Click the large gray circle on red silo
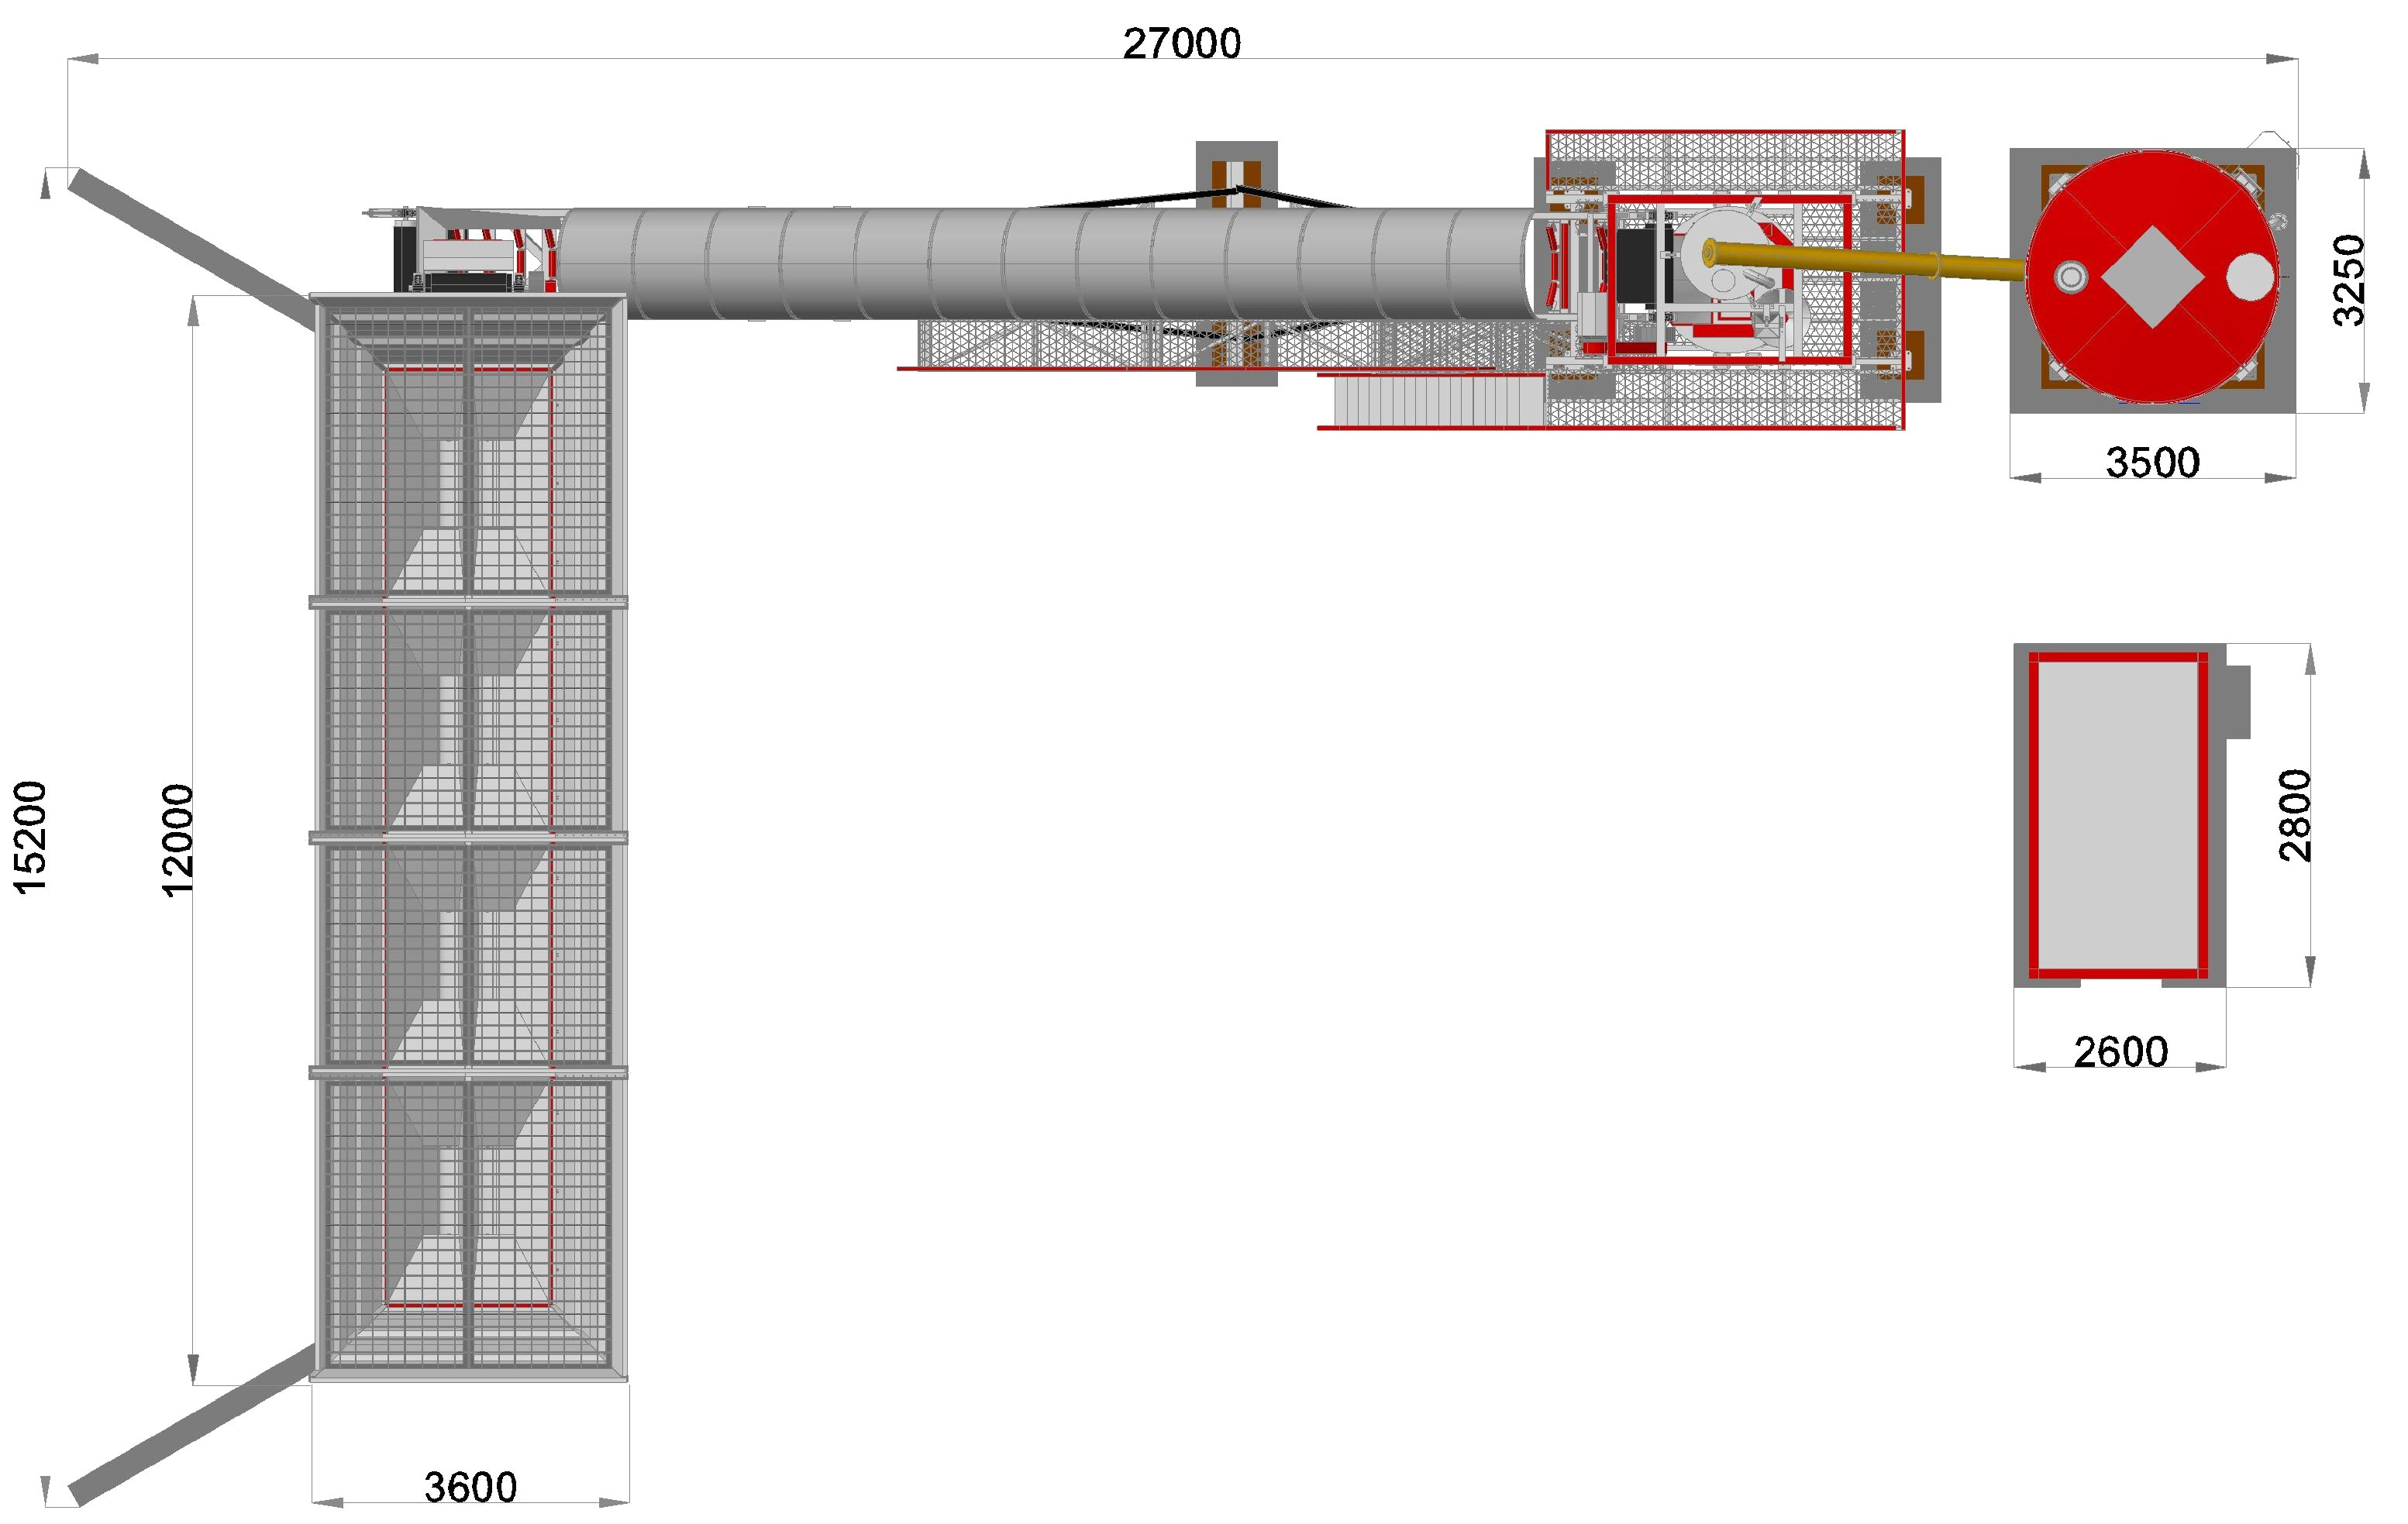 2249,277
